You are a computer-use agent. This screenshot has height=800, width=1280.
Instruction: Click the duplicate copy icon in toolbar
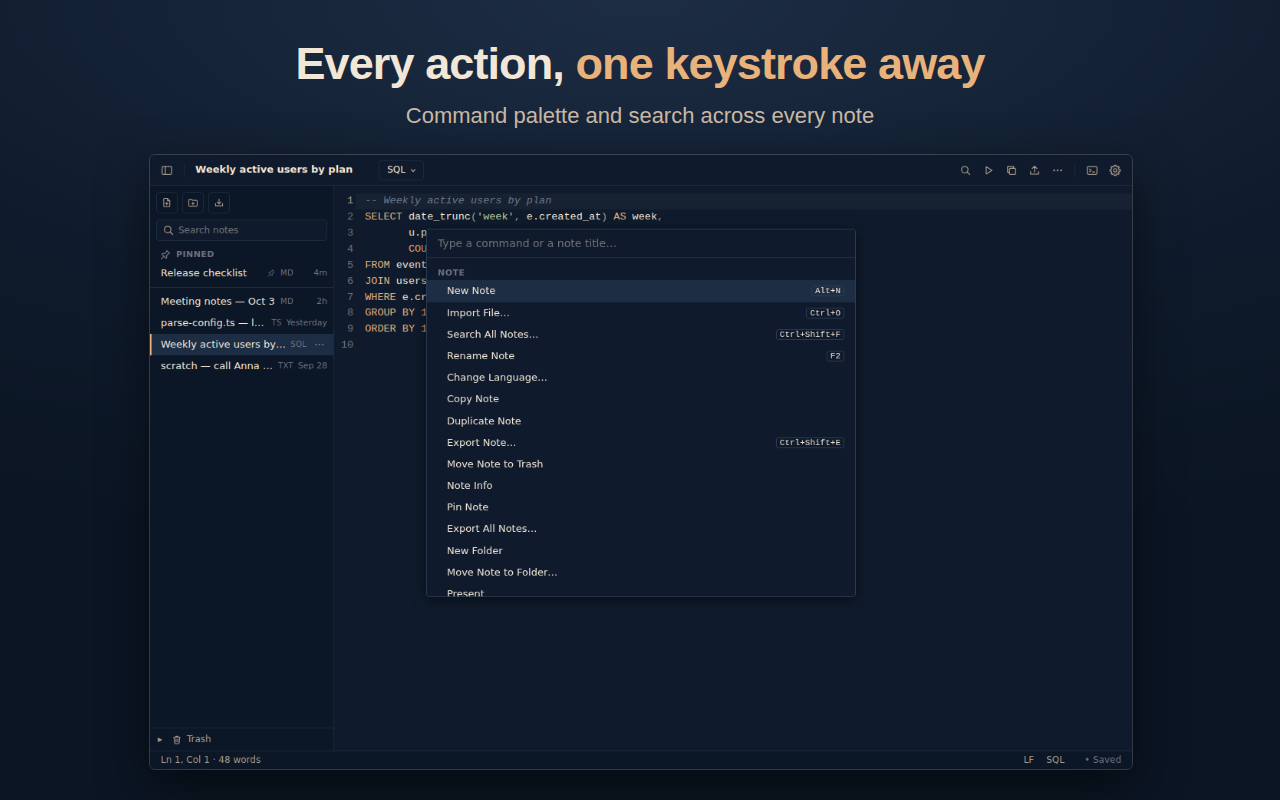tap(1012, 170)
